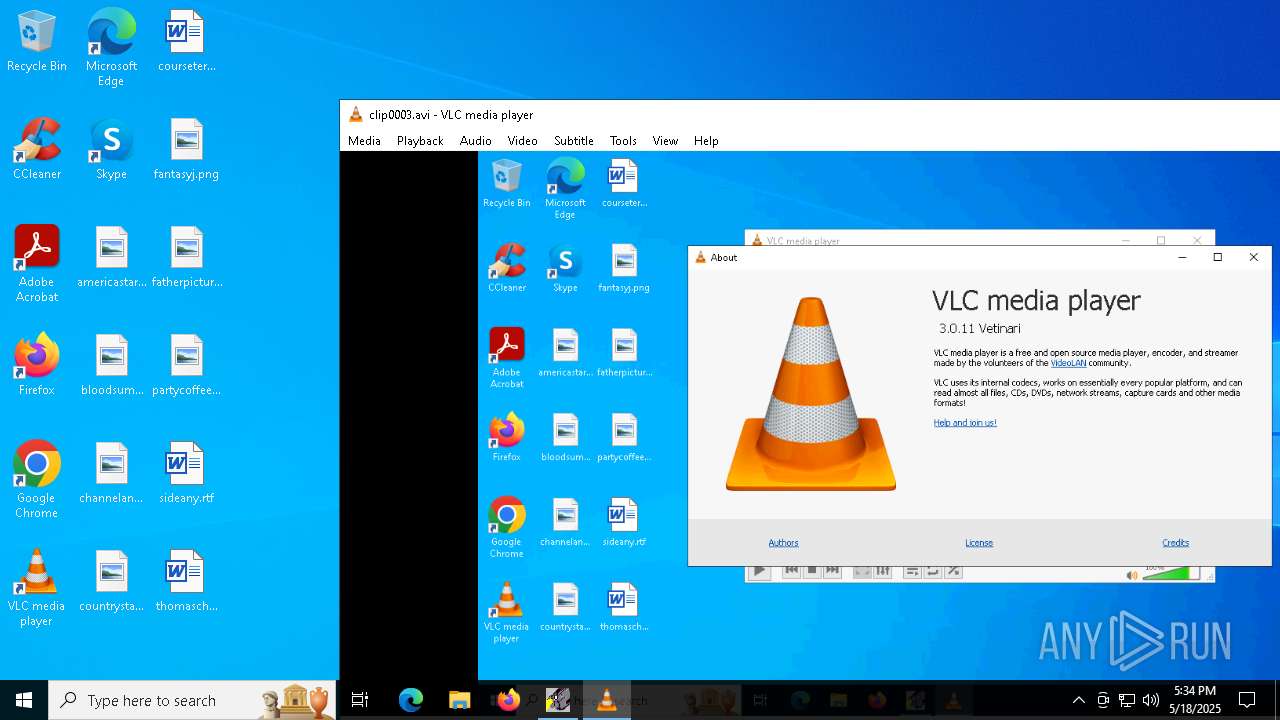Image resolution: width=1280 pixels, height=720 pixels.
Task: Open the Subtitle menu in VLC
Action: pos(574,141)
